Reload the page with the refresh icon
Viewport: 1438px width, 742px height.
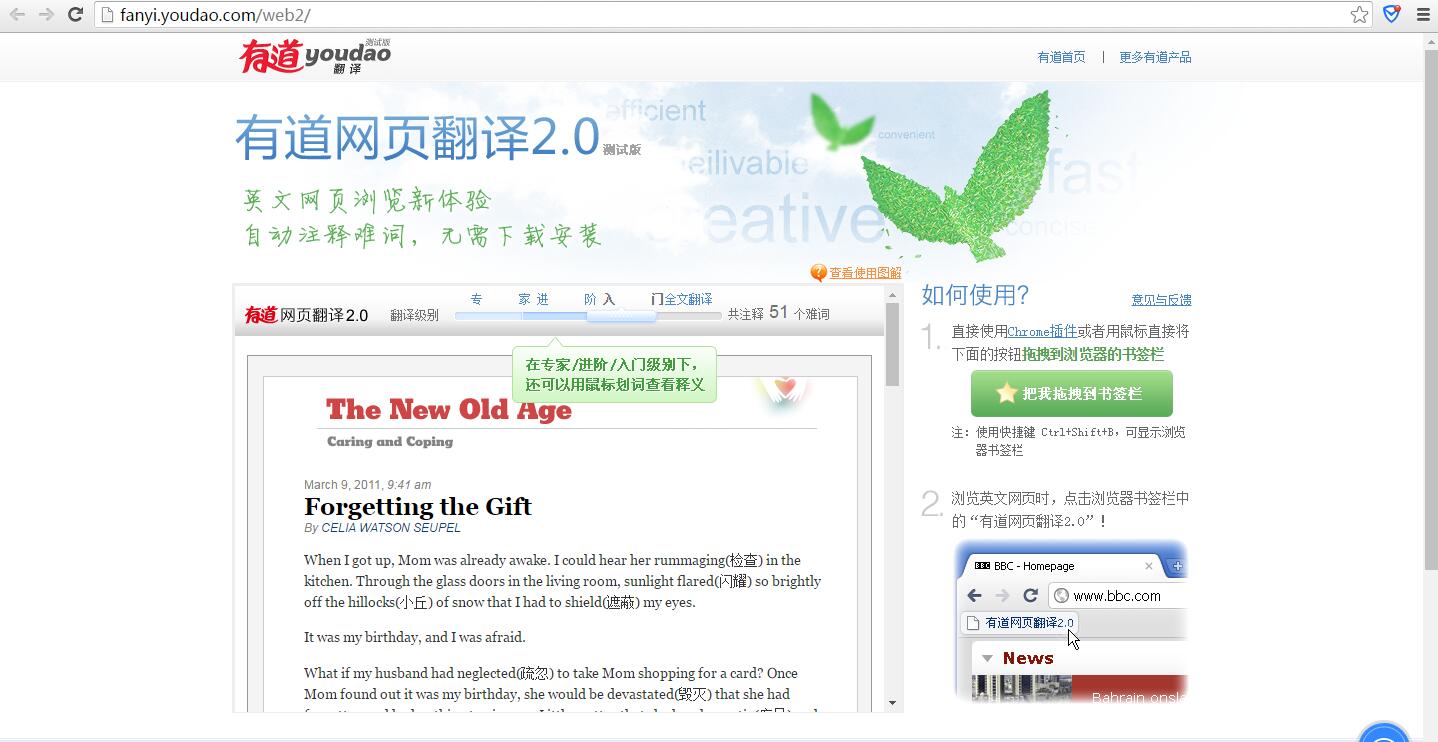click(75, 14)
